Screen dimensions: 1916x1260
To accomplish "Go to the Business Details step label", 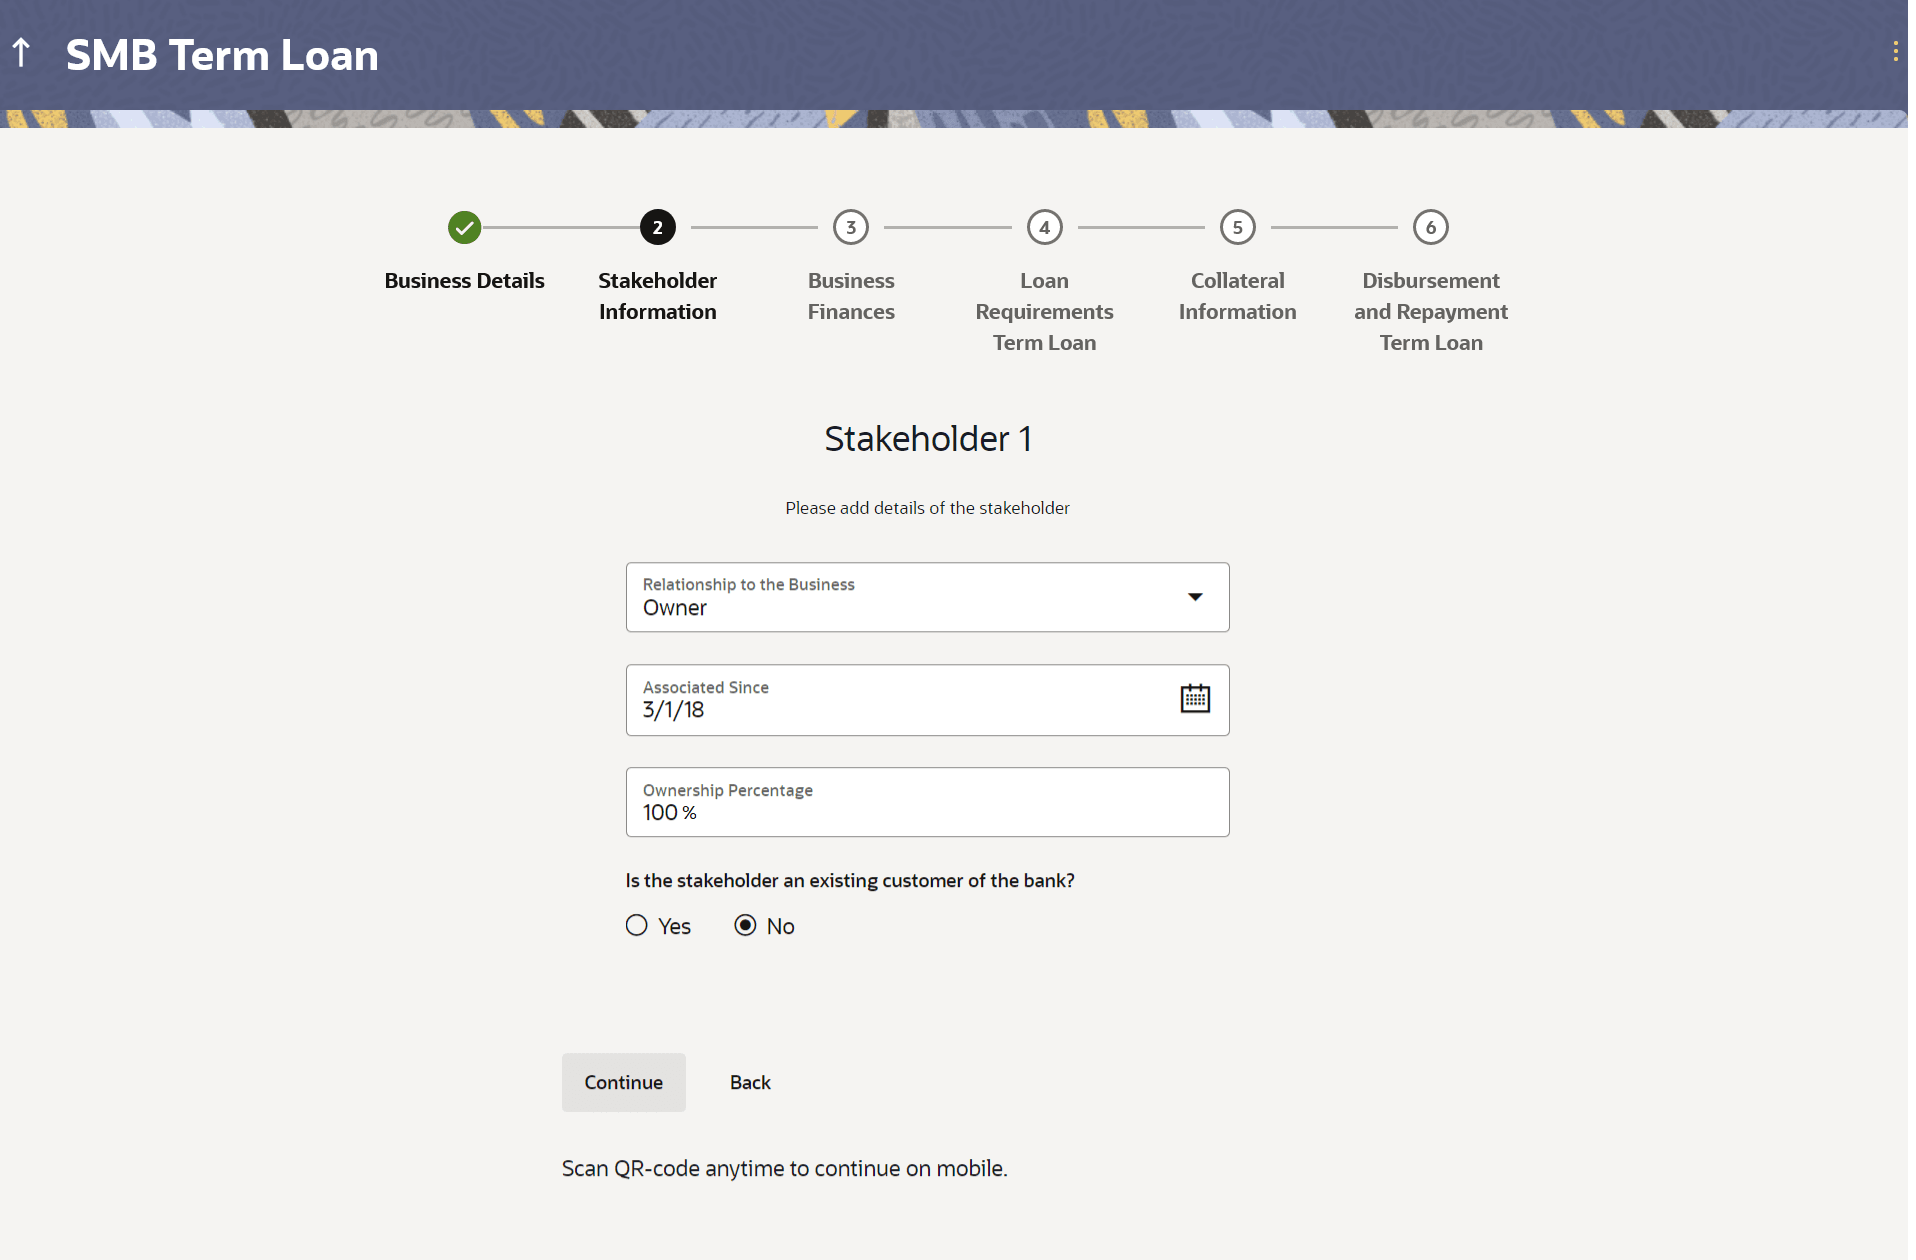I will click(464, 281).
